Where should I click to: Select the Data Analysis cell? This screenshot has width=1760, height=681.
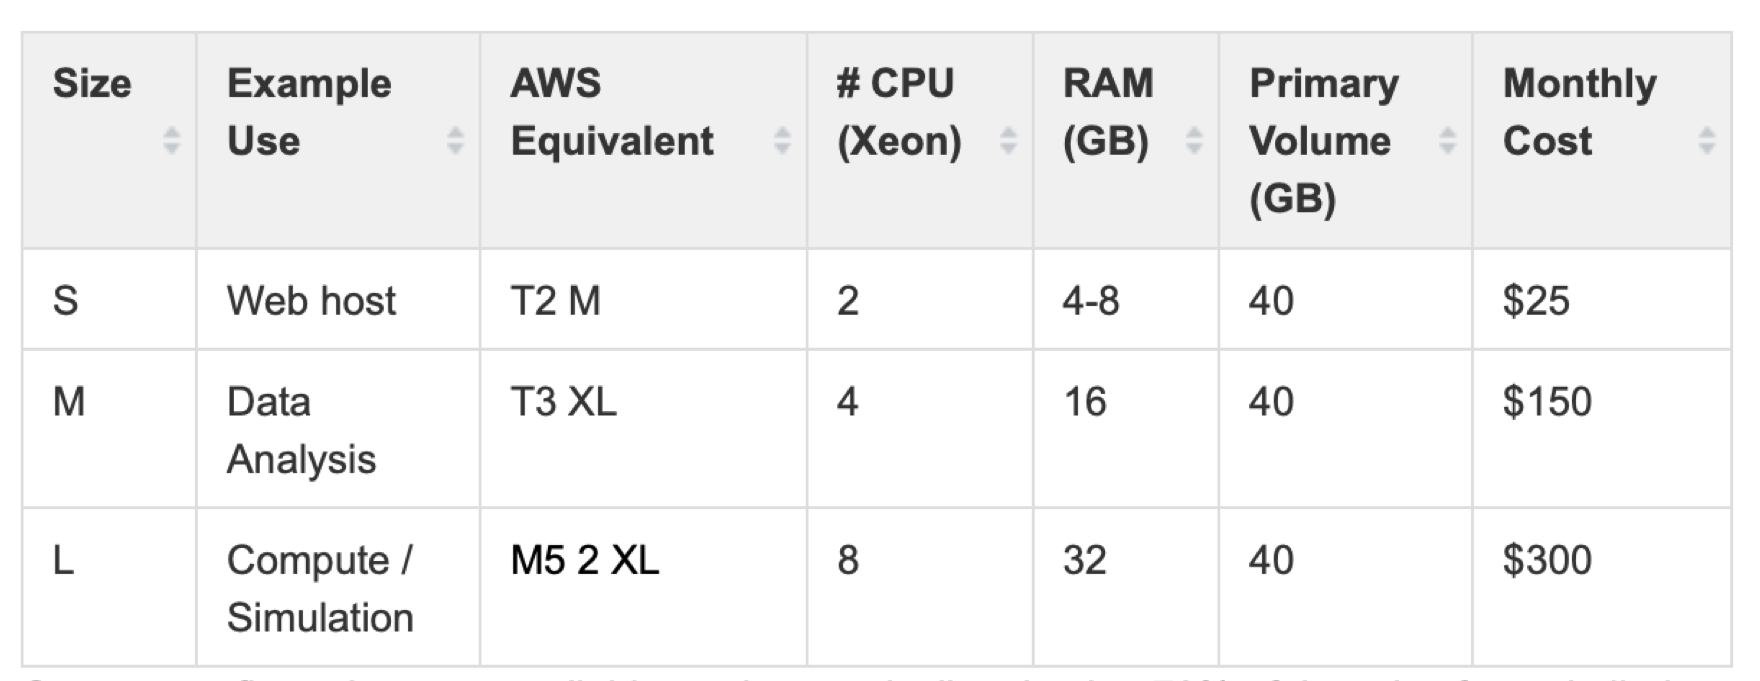pyautogui.click(x=301, y=430)
